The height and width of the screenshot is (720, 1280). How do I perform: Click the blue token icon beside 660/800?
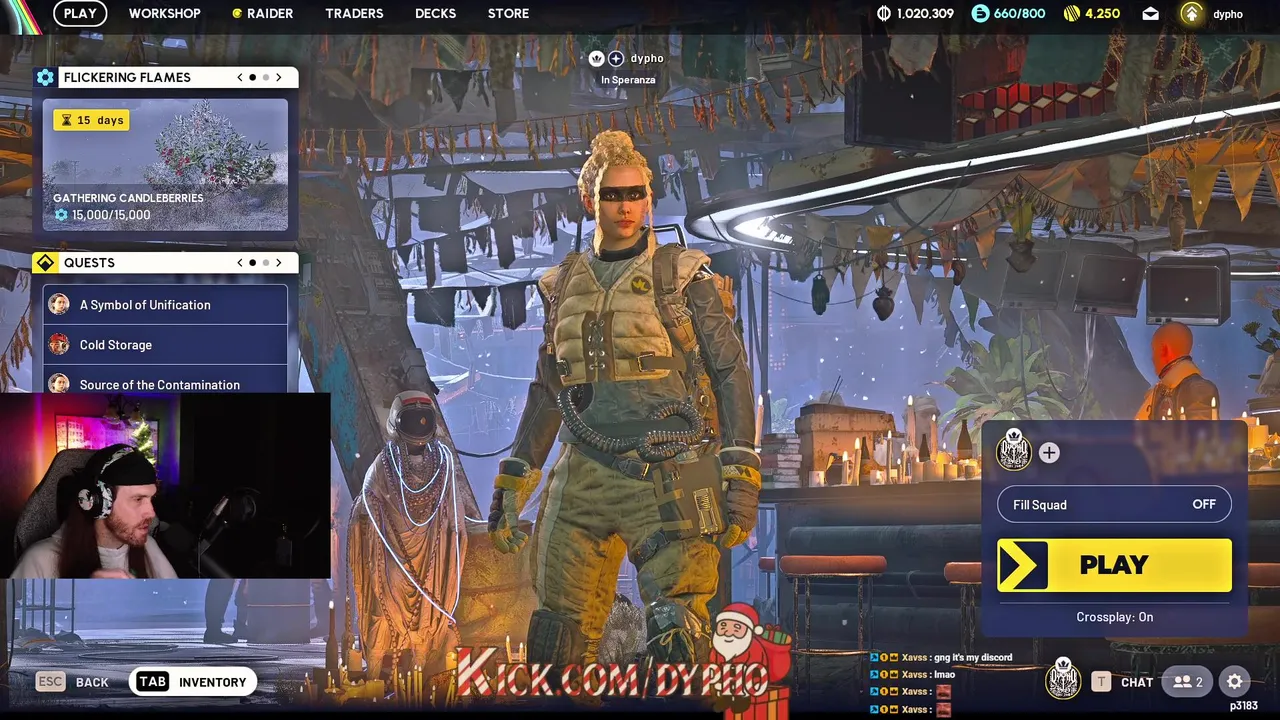tap(980, 13)
